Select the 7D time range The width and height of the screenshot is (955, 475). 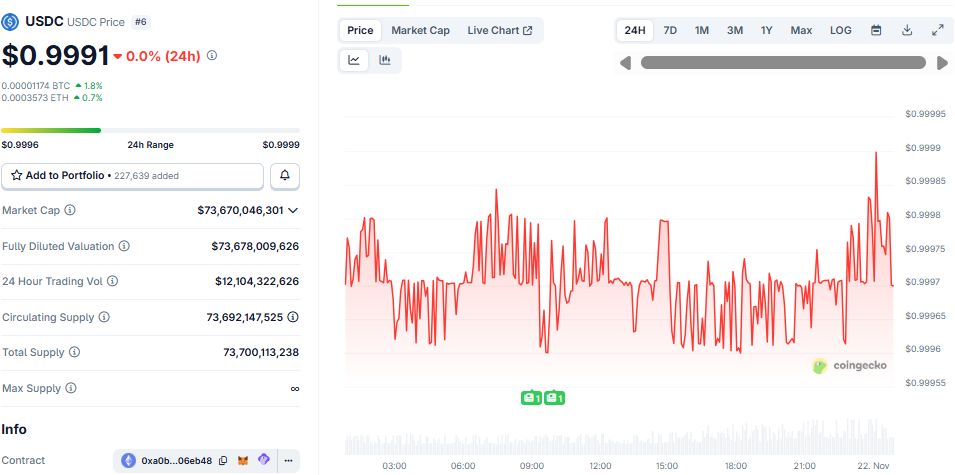pos(670,30)
